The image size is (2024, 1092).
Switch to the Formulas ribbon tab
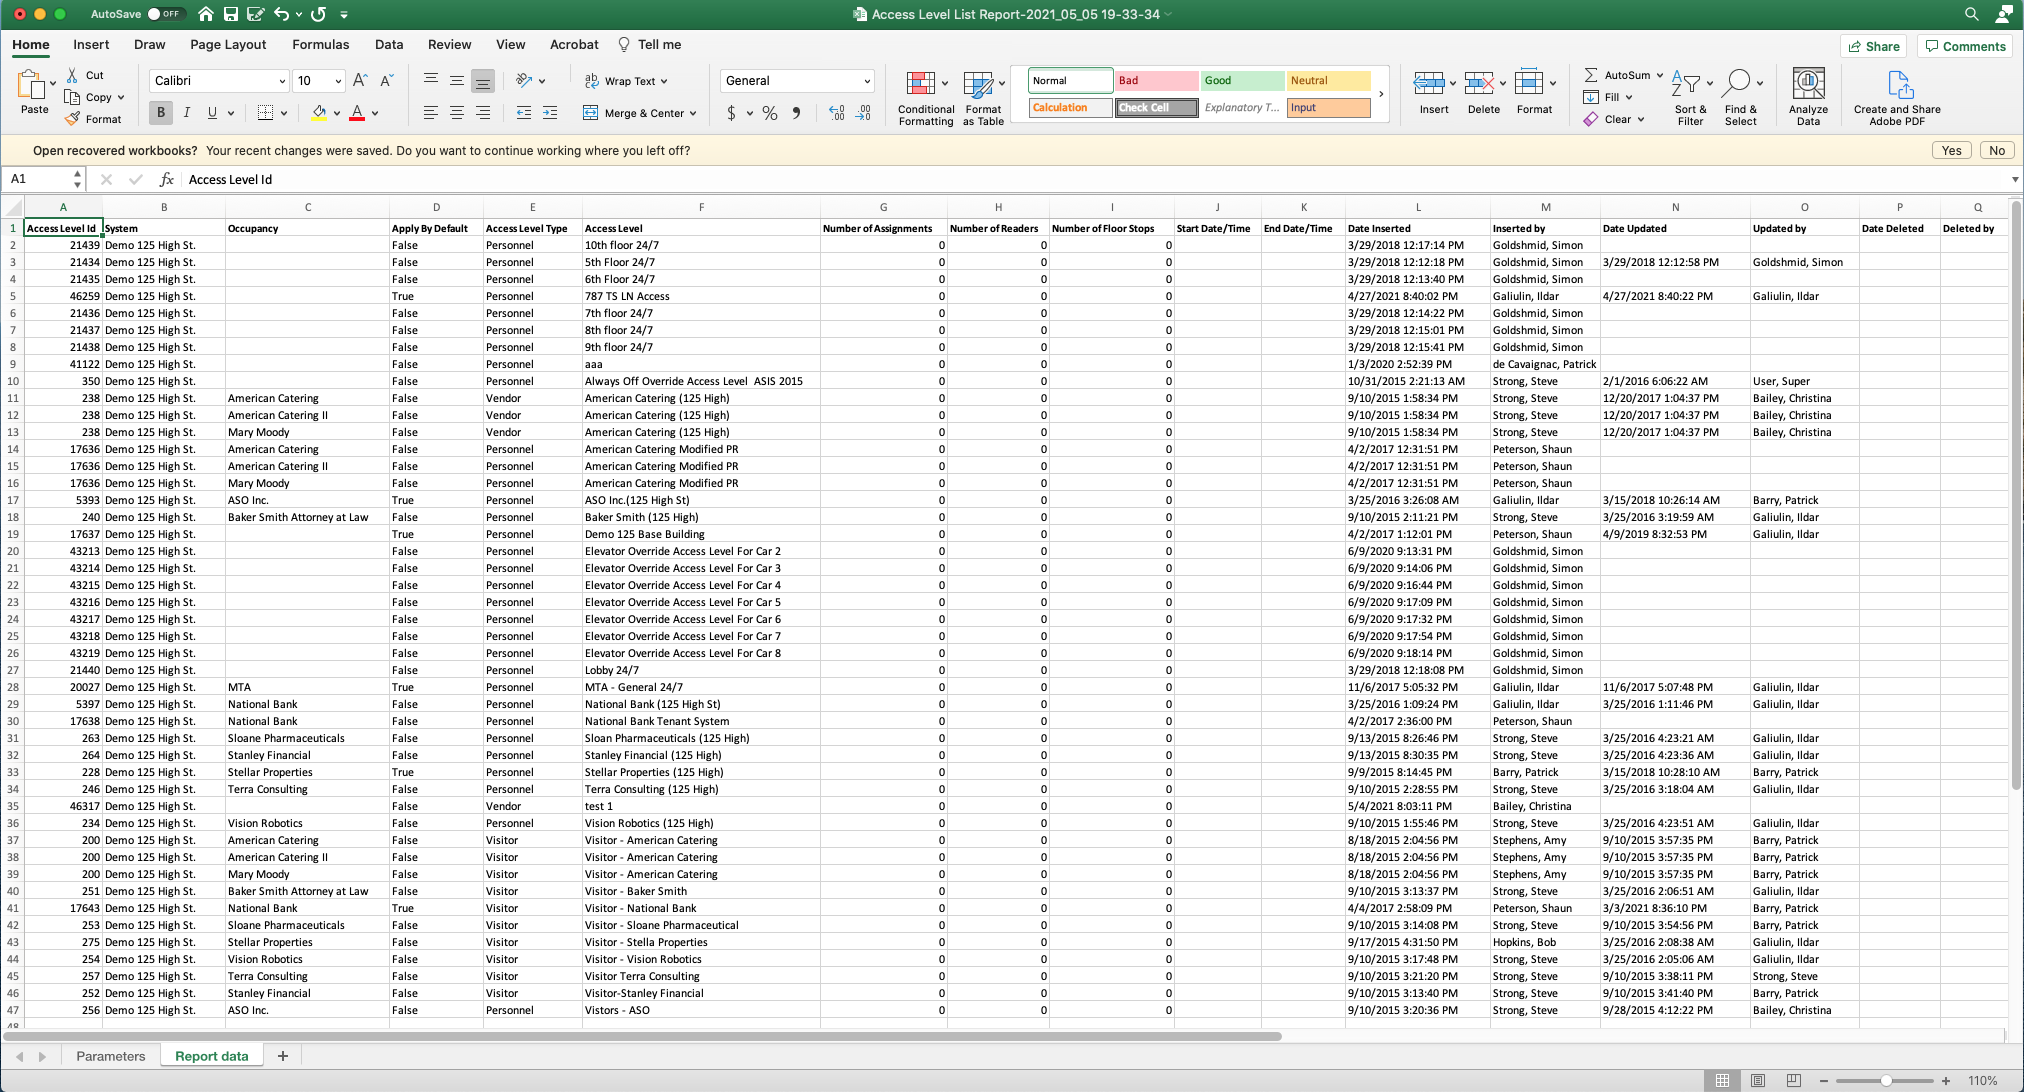point(320,44)
